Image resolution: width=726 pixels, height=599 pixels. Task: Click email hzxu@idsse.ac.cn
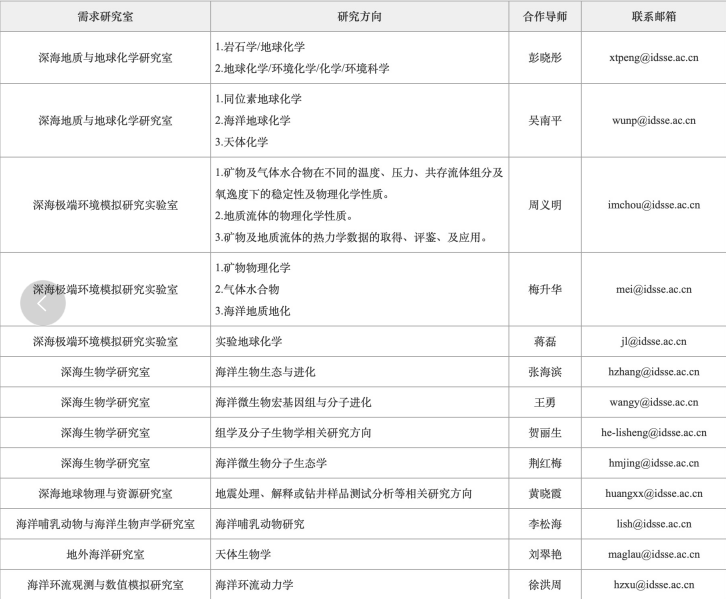[654, 585]
